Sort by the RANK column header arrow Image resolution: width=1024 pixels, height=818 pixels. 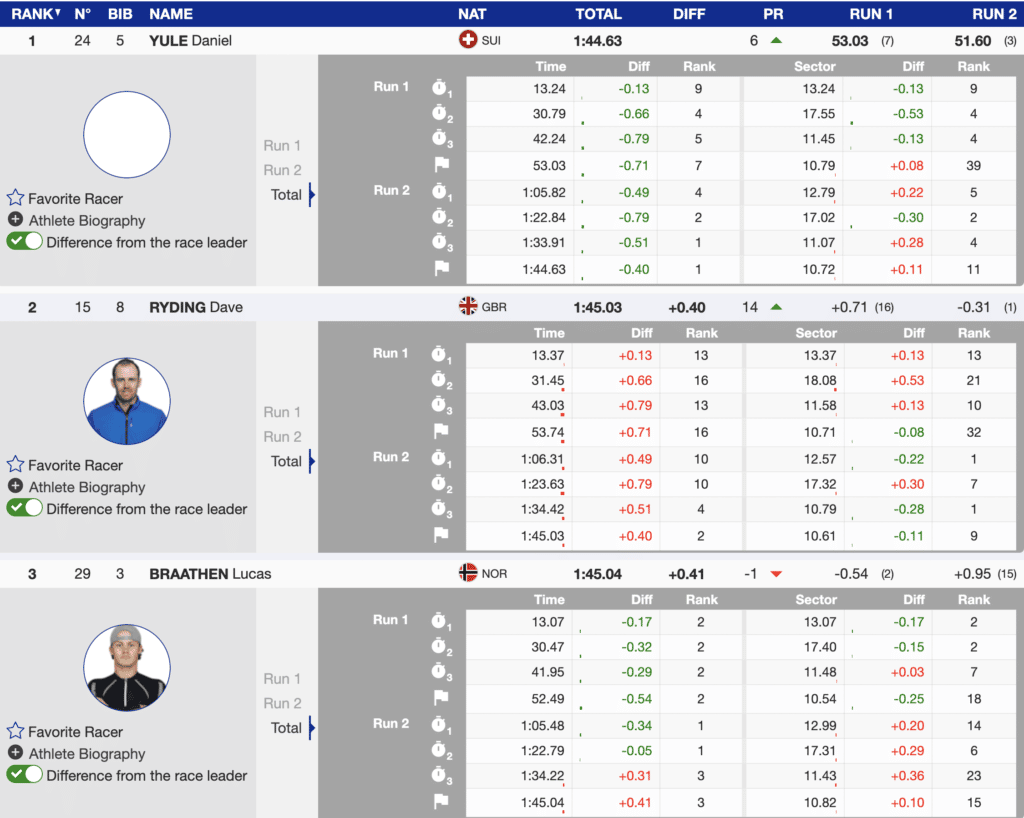(57, 14)
